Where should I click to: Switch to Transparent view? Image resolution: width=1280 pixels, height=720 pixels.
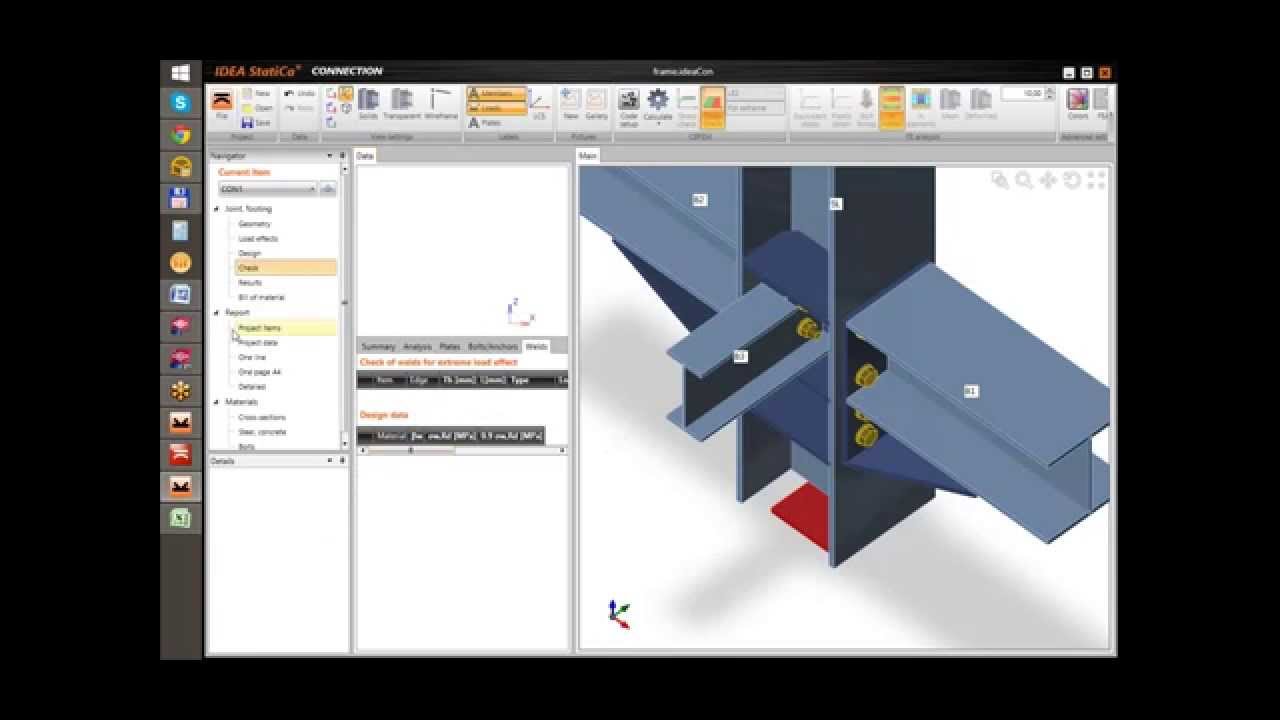coord(402,104)
